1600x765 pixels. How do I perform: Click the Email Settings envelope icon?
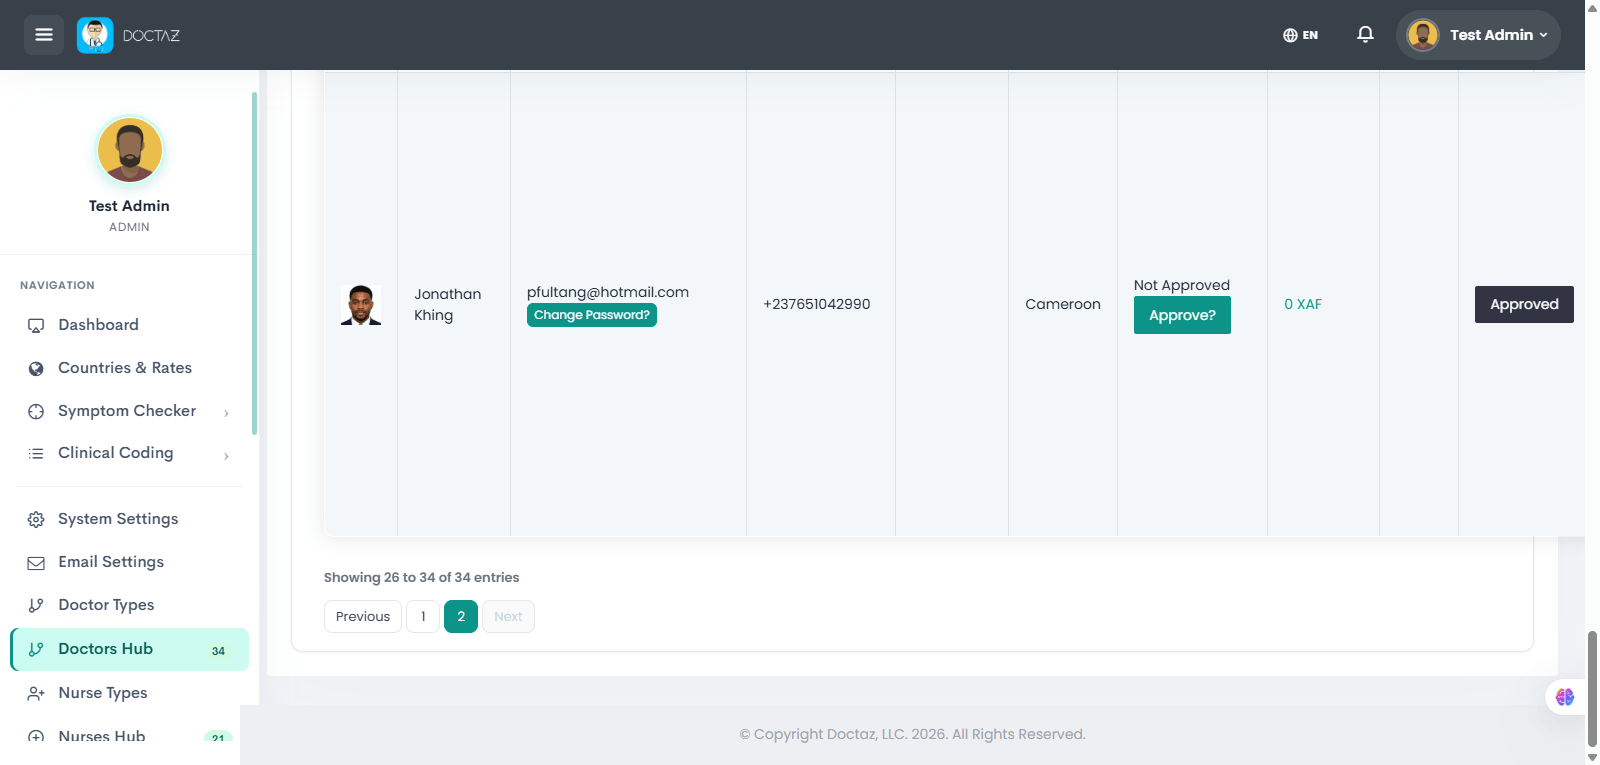coord(36,563)
